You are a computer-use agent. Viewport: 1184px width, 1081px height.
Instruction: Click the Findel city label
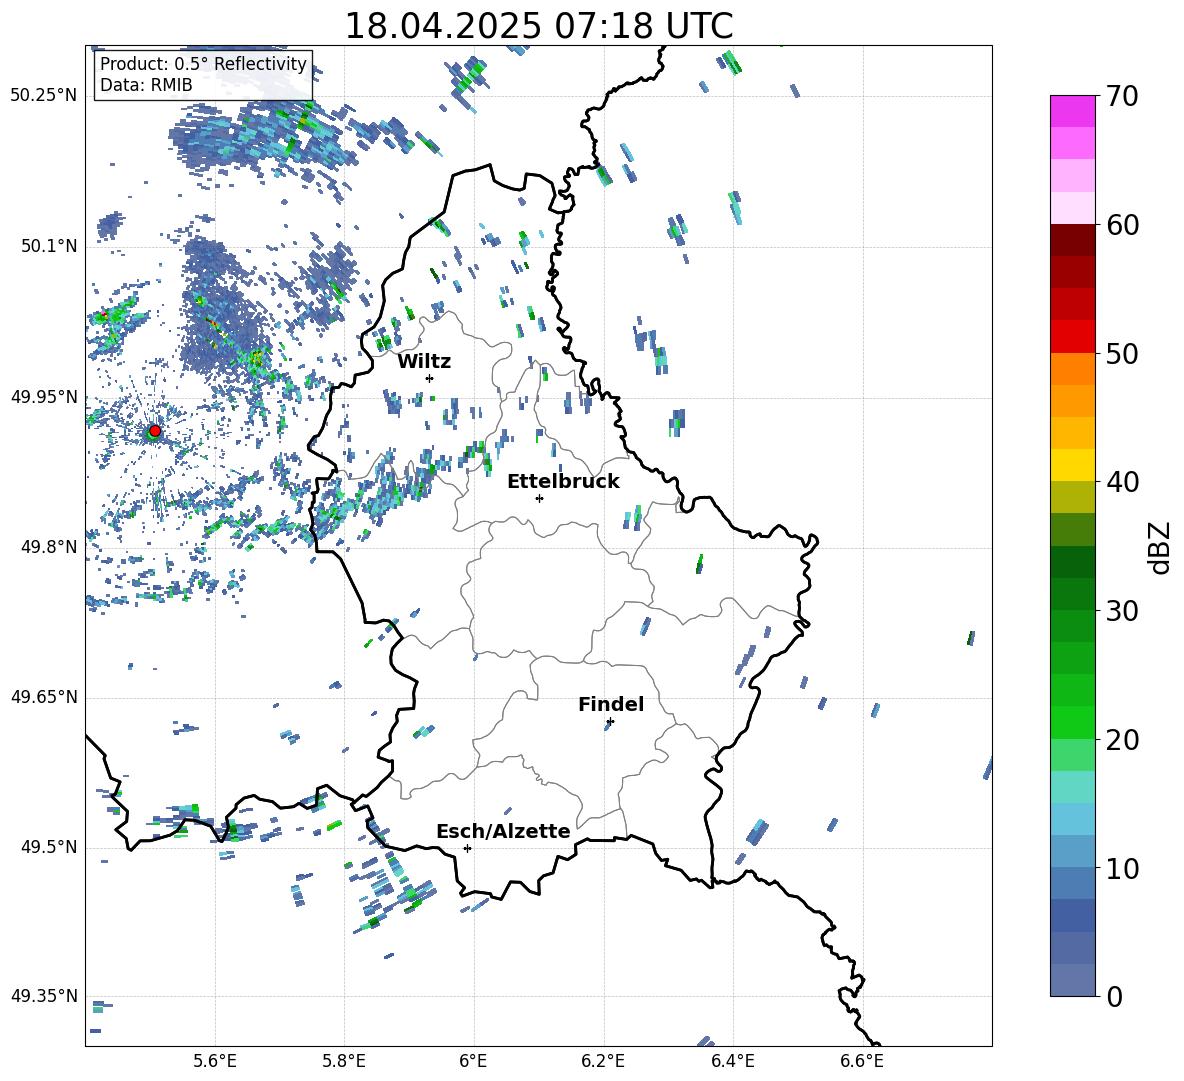point(611,704)
